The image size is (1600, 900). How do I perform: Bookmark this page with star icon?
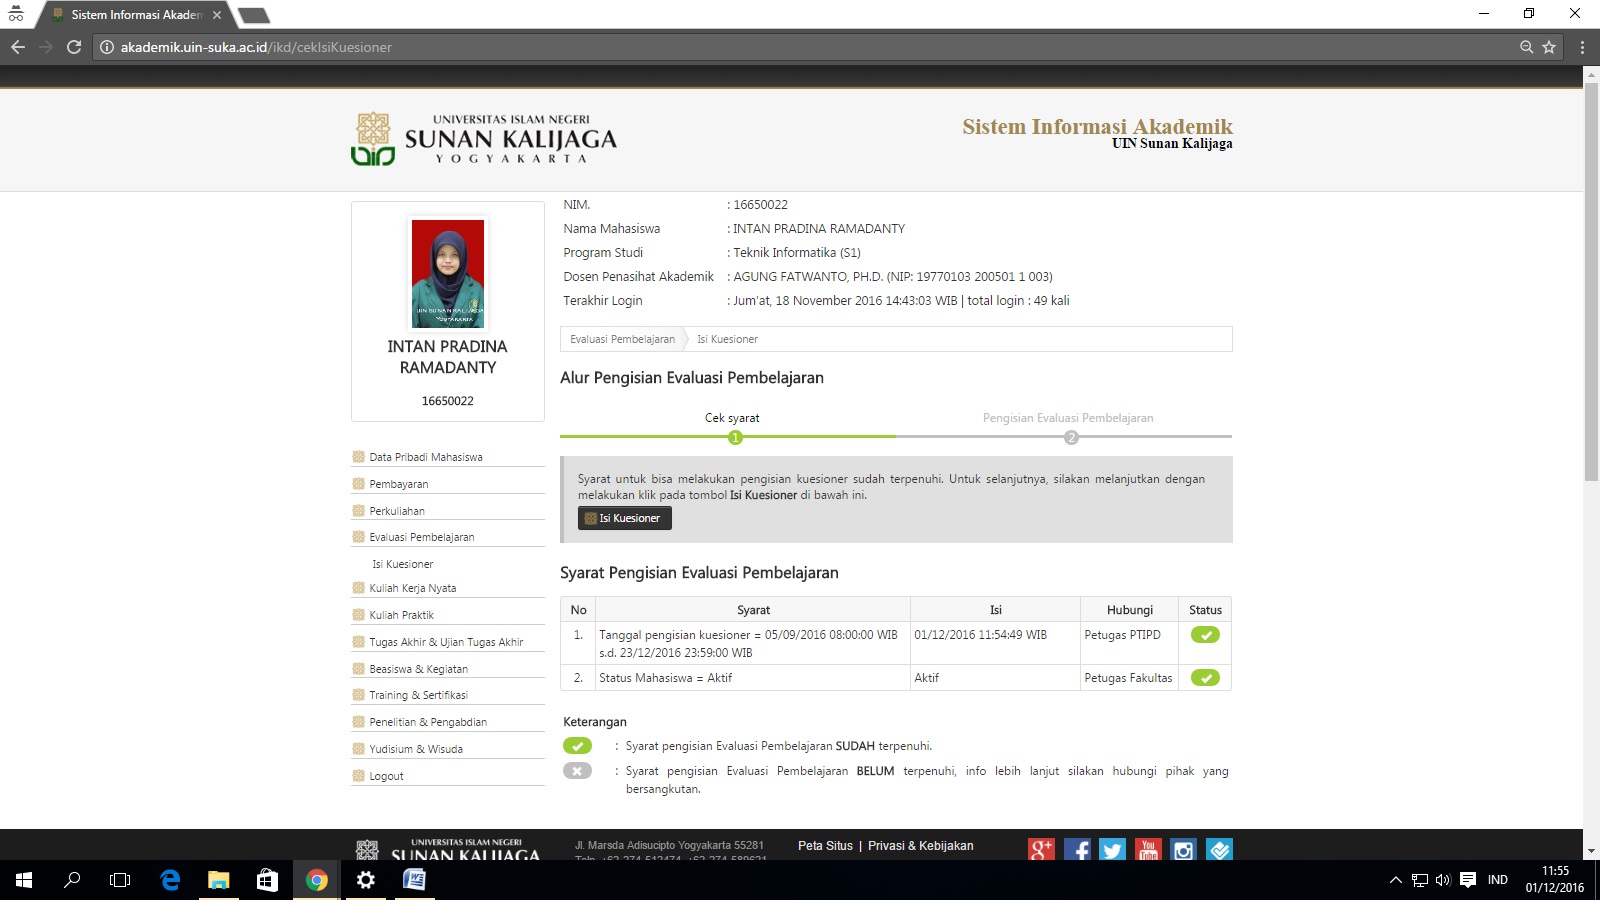coord(1549,47)
